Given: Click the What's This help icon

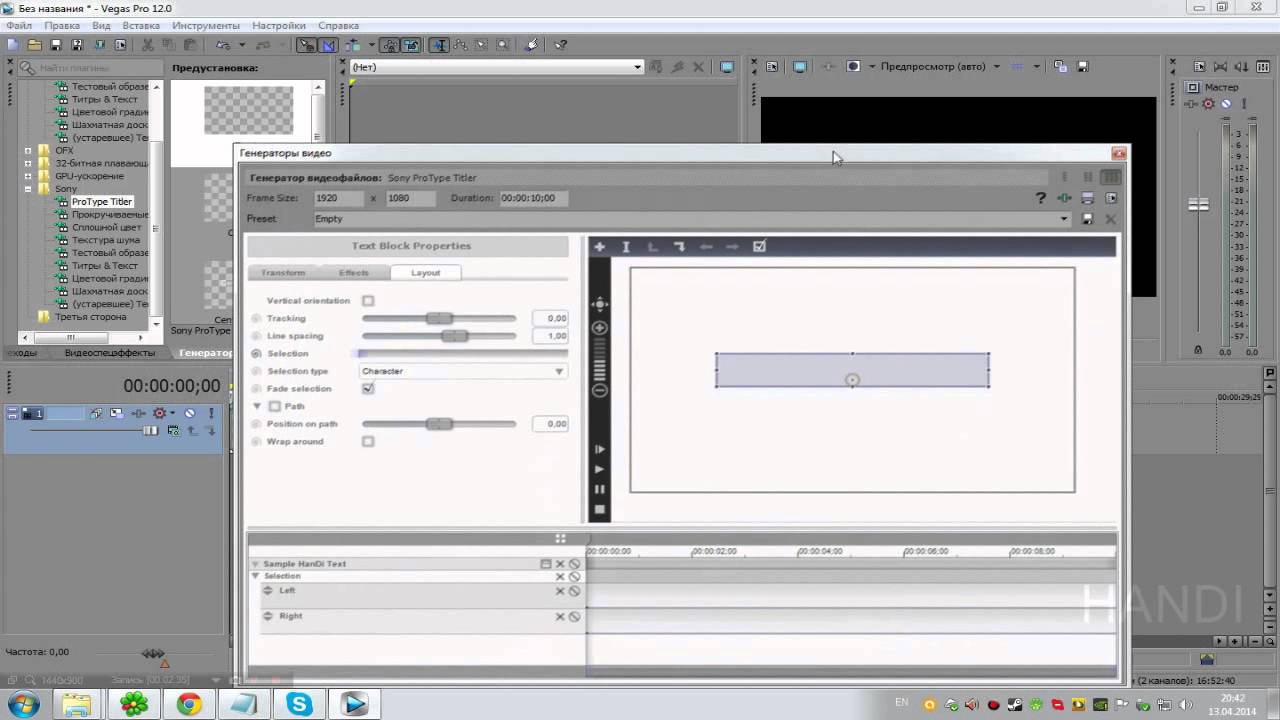Looking at the screenshot, I should [561, 45].
